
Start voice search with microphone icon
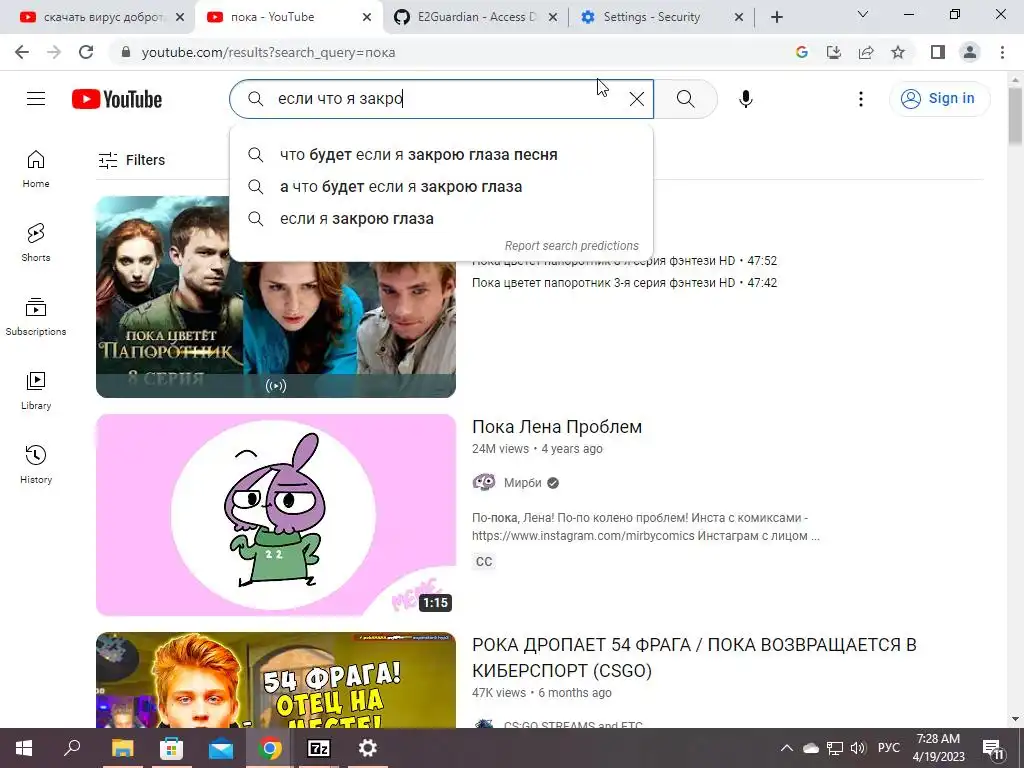tap(746, 99)
